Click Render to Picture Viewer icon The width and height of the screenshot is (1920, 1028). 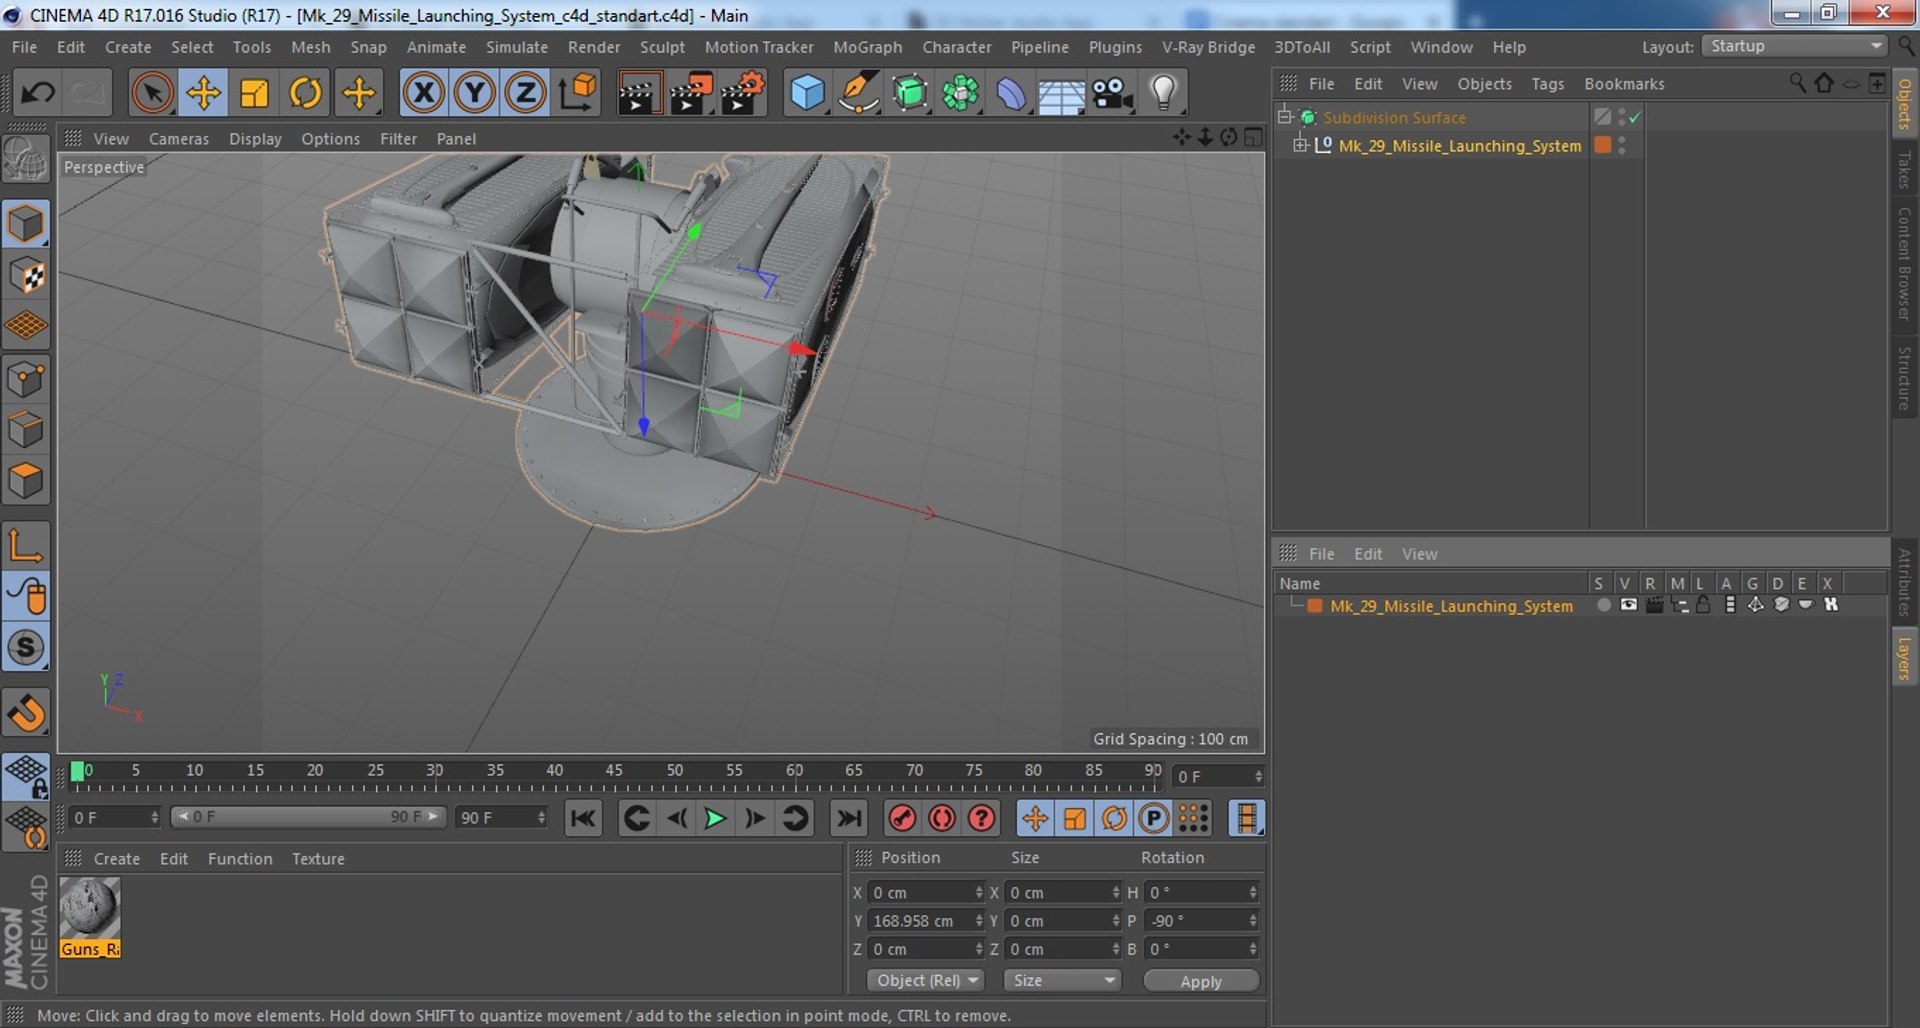point(691,93)
